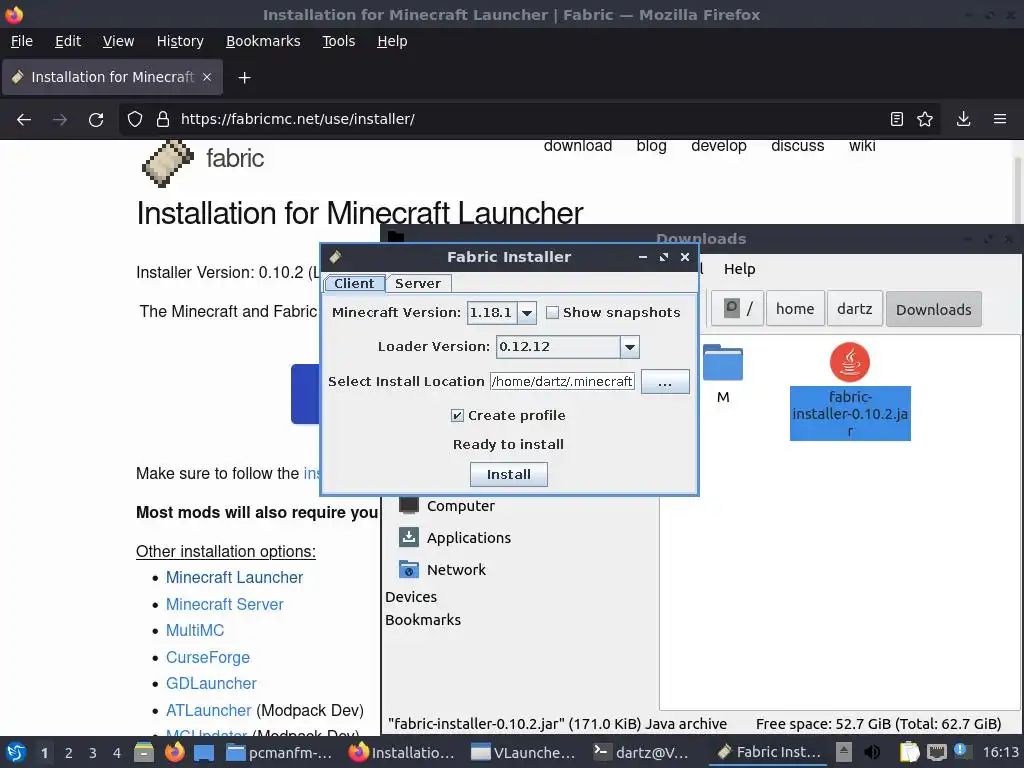Select fabric-installer-0.10.2.jar Java file icon
1024x768 pixels.
(x=850, y=362)
